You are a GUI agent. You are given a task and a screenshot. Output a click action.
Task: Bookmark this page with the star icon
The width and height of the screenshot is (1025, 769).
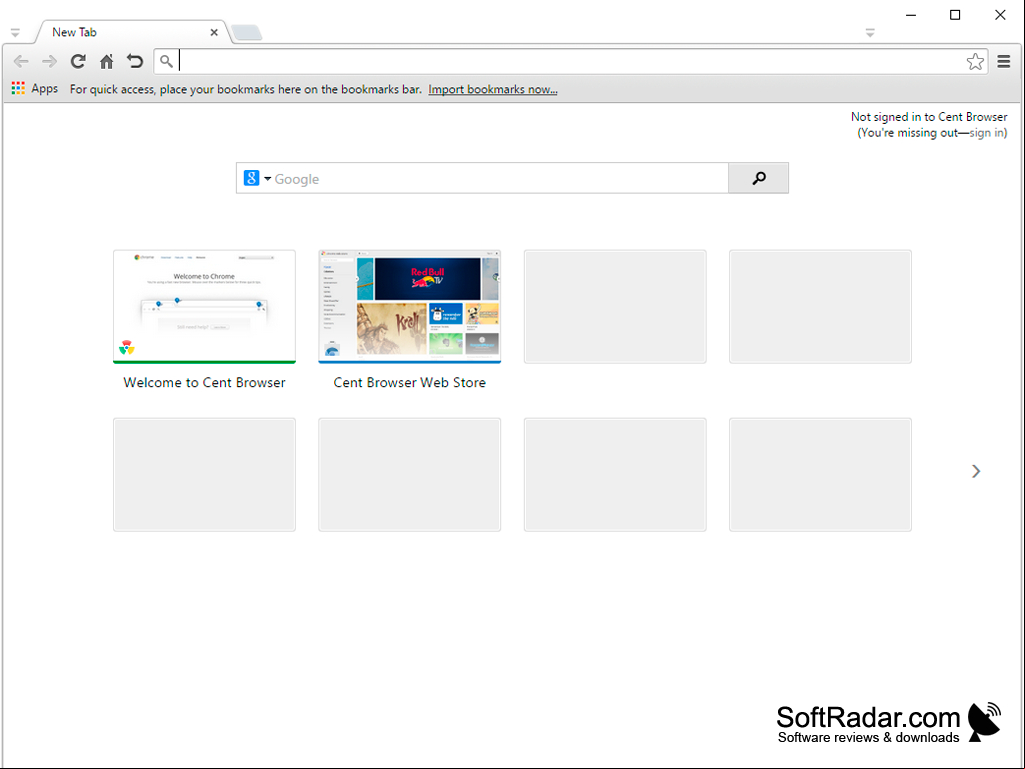[975, 61]
